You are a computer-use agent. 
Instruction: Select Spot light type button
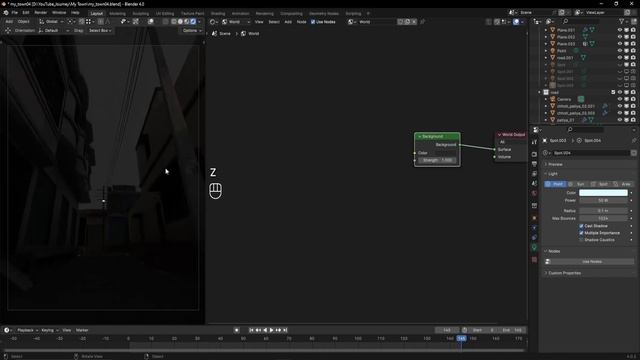pyautogui.click(x=600, y=184)
